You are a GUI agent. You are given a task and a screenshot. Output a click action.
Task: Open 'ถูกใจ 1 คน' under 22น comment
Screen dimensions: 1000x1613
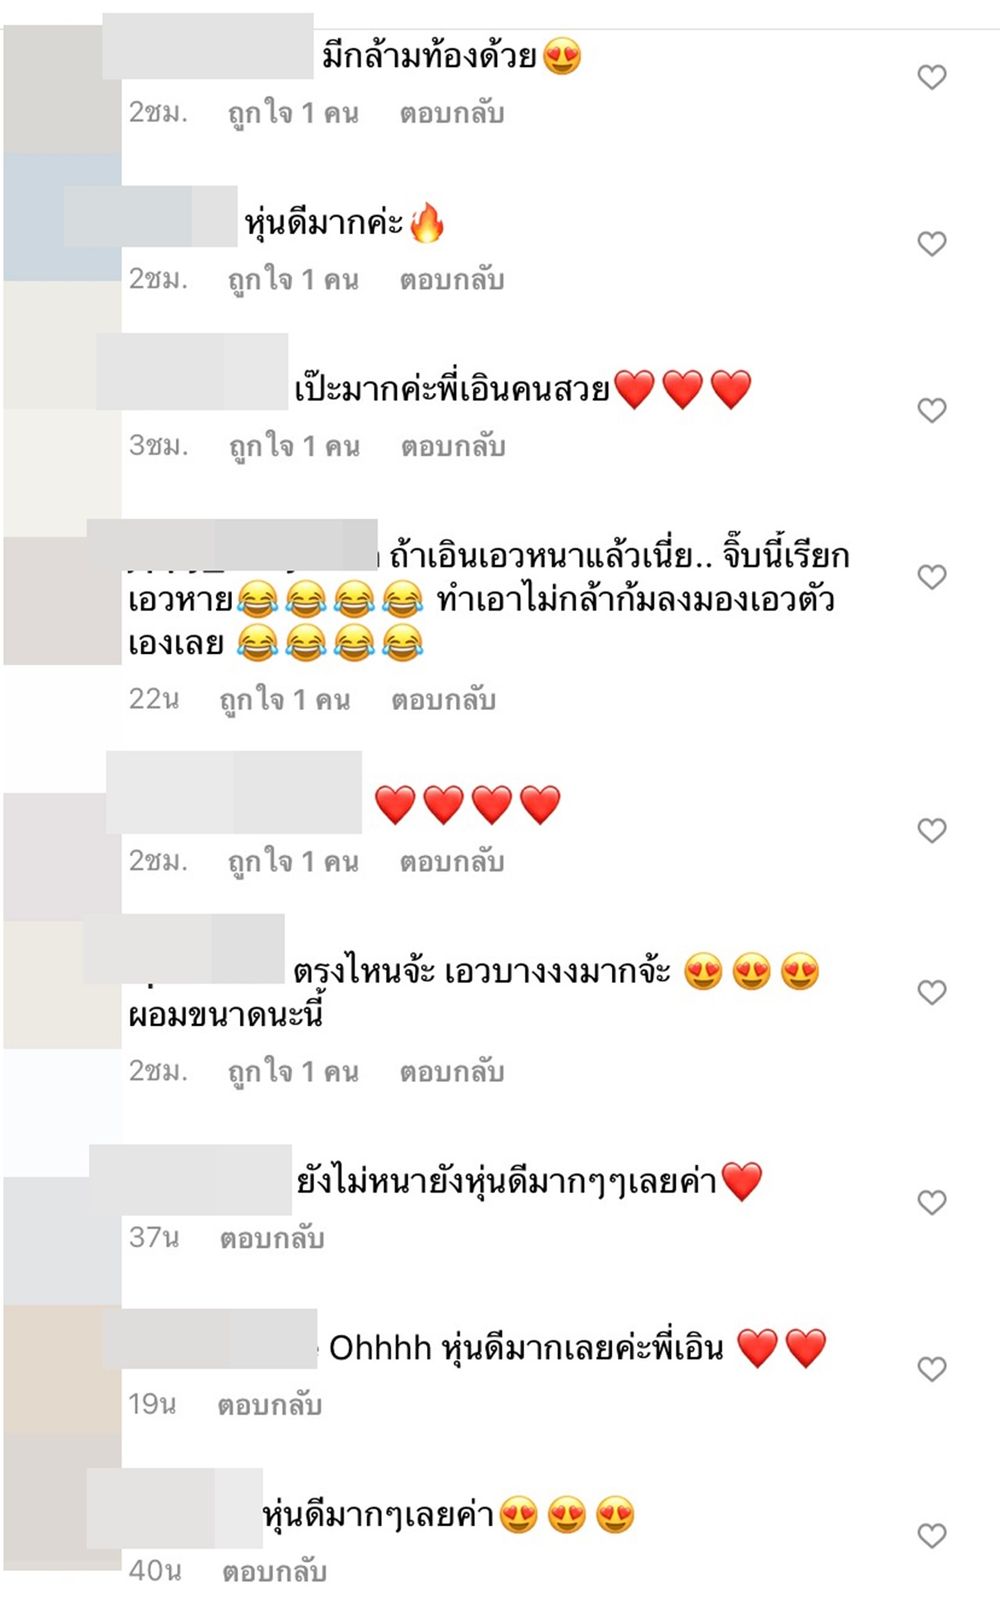coord(285,700)
